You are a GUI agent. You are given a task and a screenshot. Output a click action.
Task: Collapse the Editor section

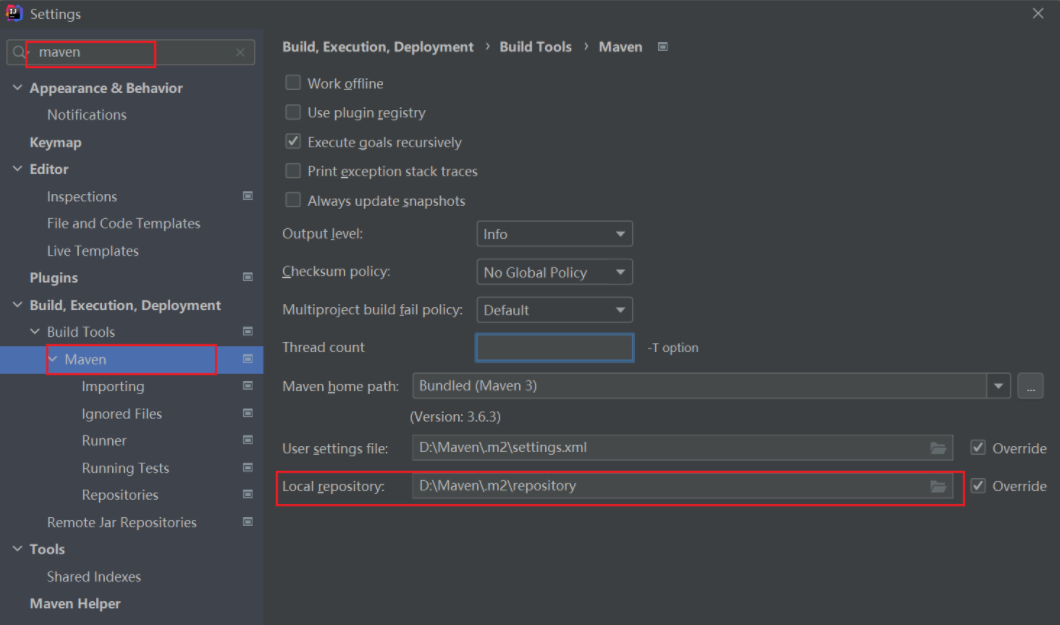click(18, 169)
